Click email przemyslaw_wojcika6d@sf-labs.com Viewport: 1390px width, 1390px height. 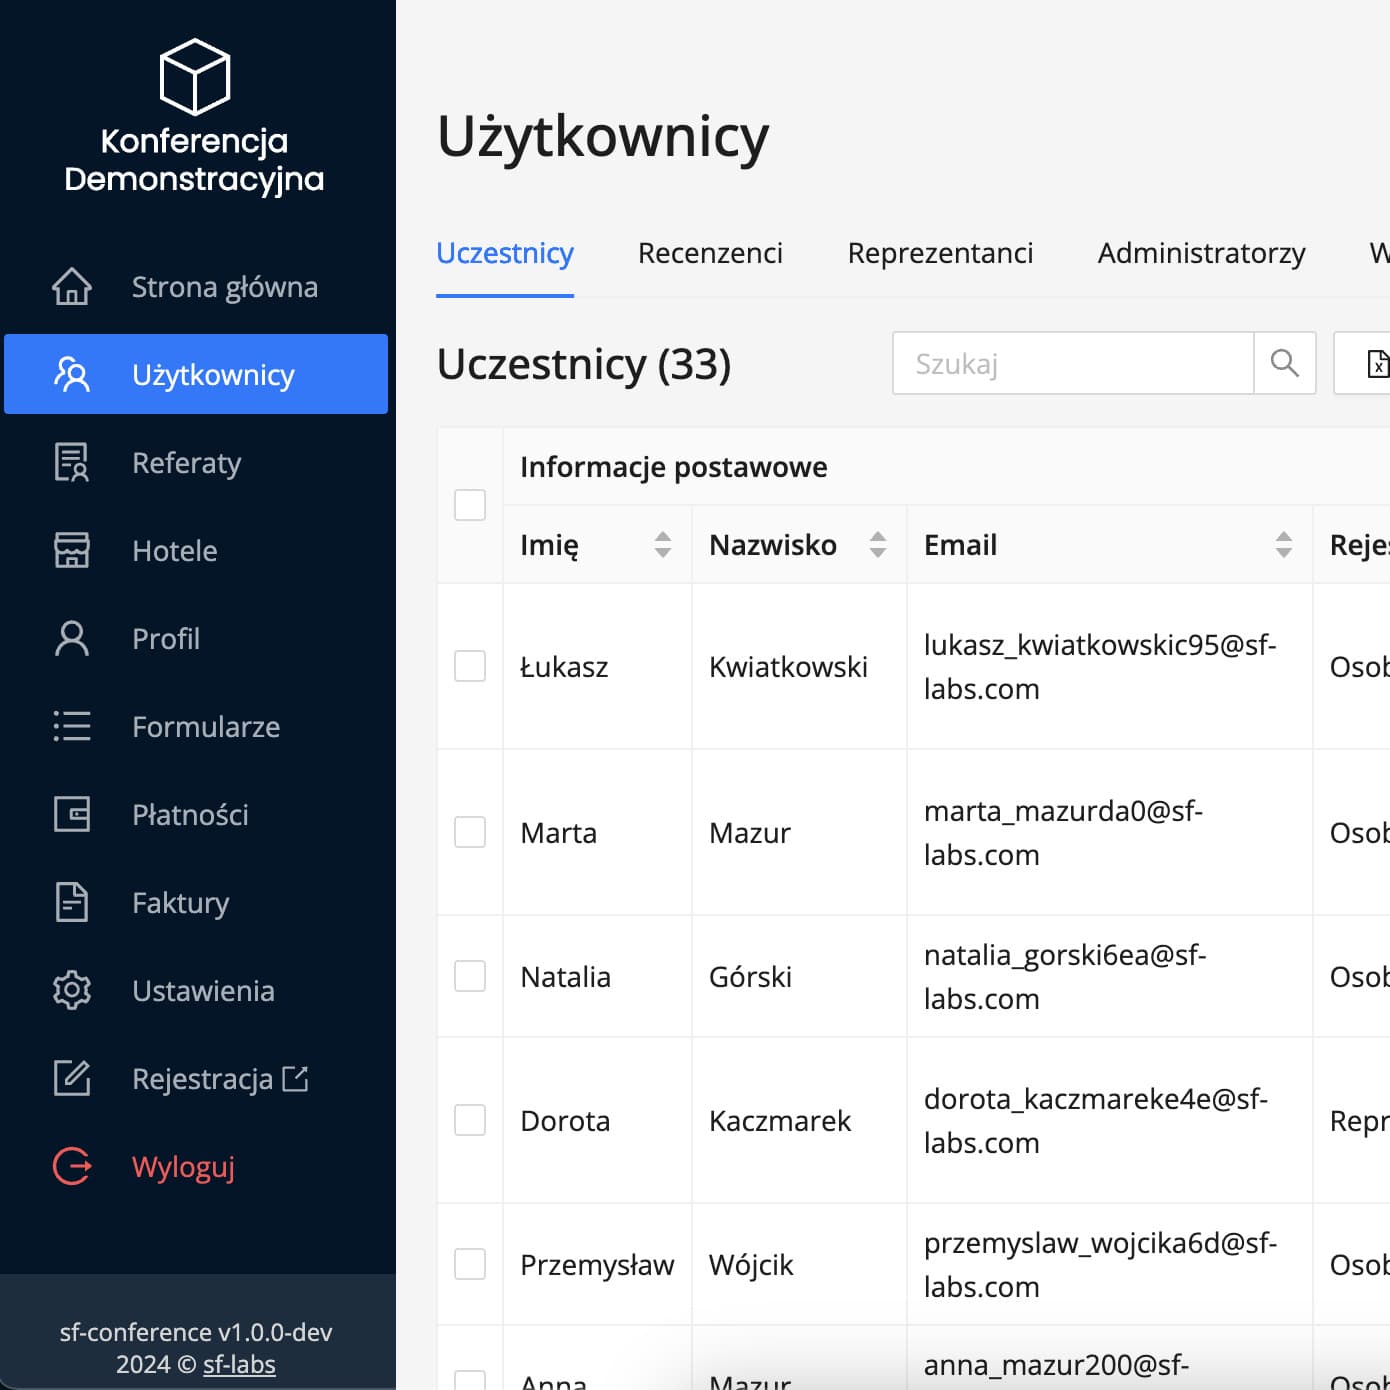[1100, 1264]
